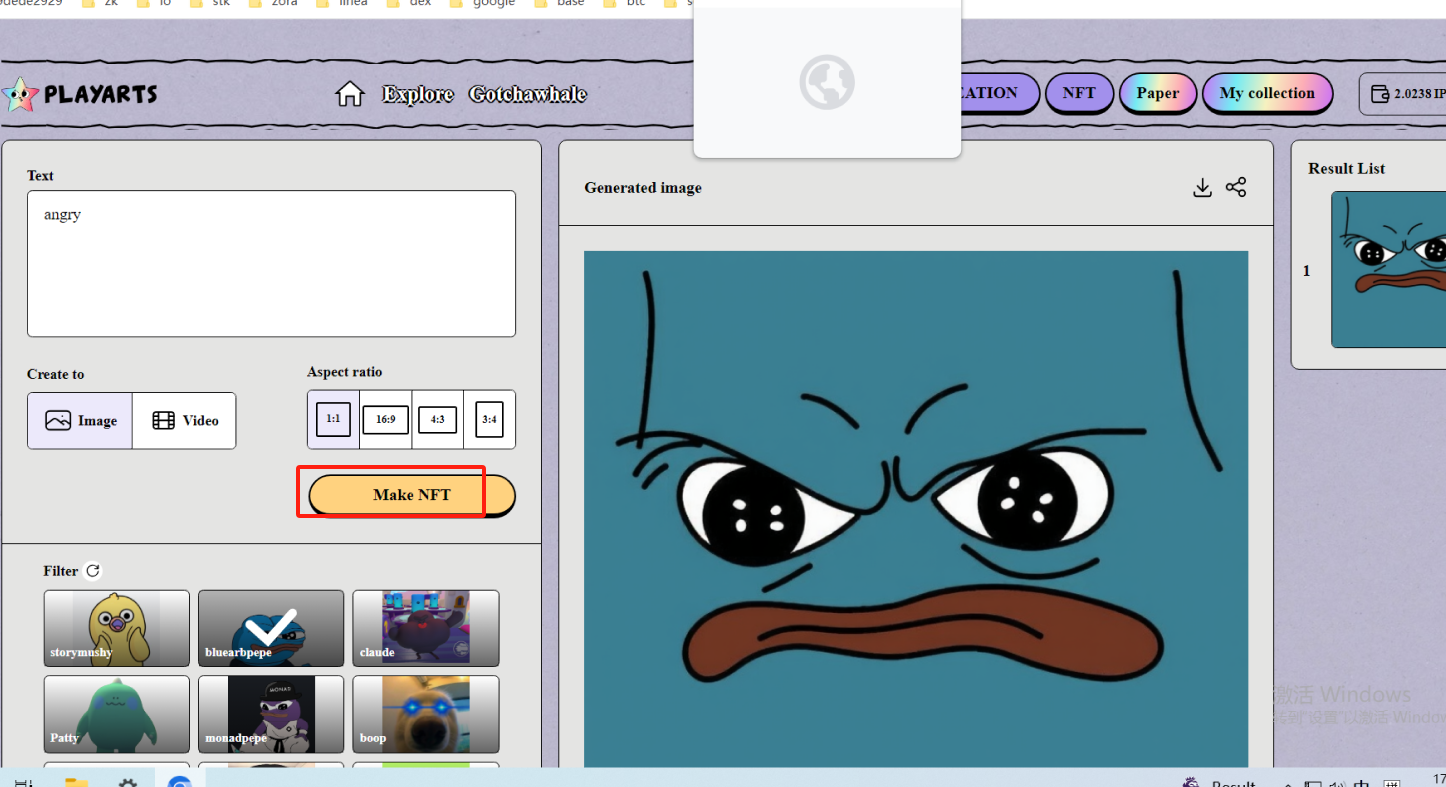
Task: Open the Paper tab
Action: [1157, 93]
